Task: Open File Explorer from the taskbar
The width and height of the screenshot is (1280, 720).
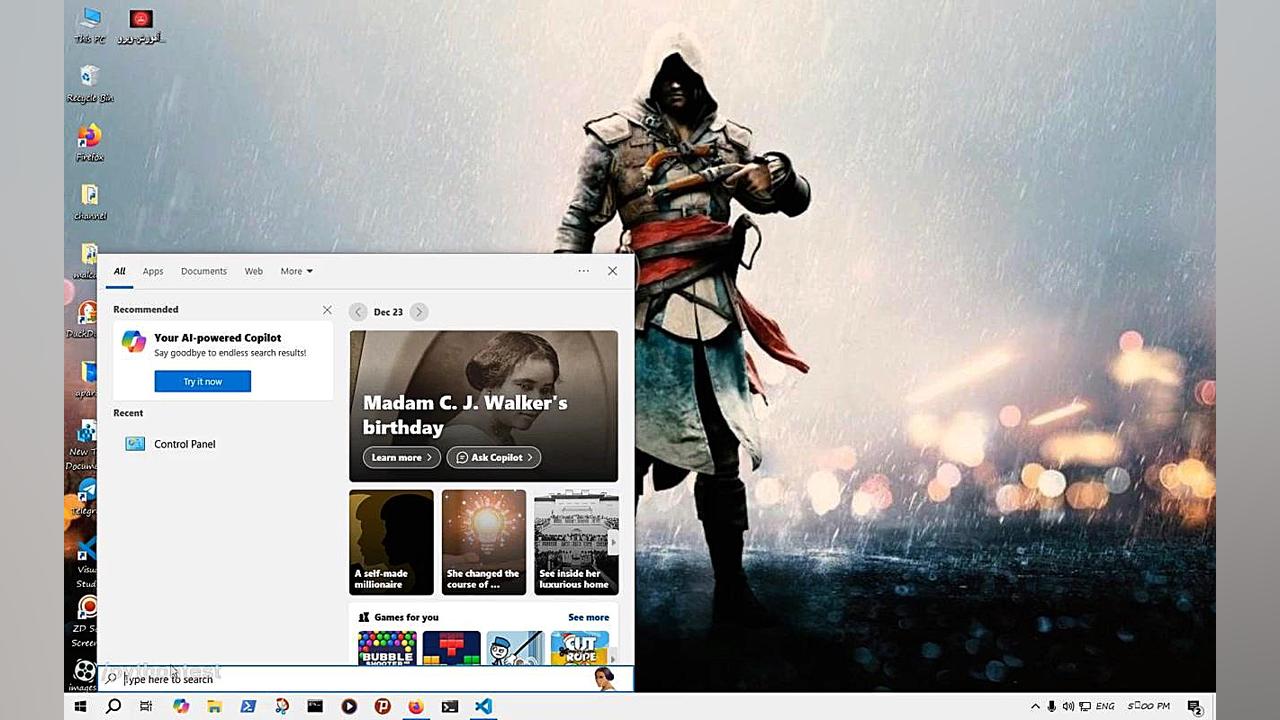Action: 214,706
